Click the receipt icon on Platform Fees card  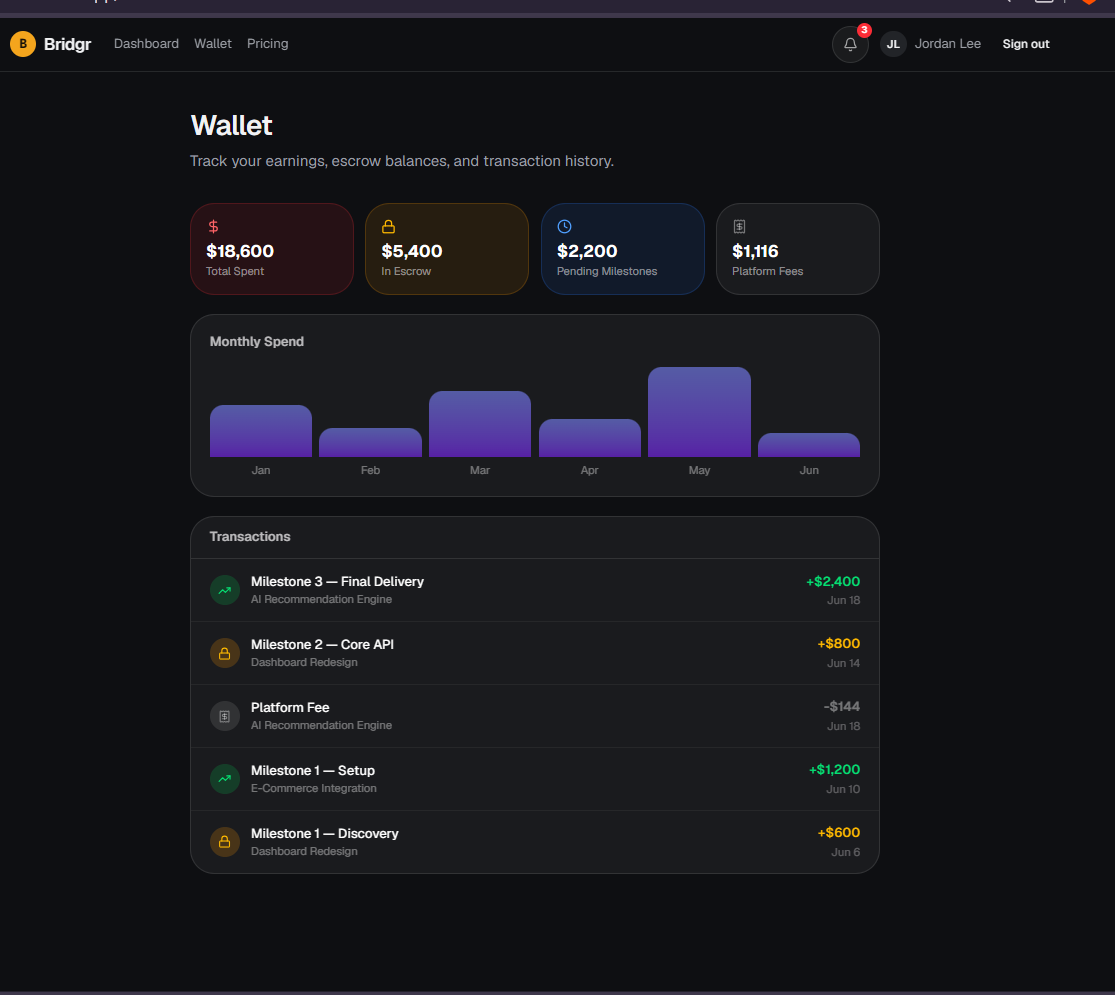tap(740, 227)
